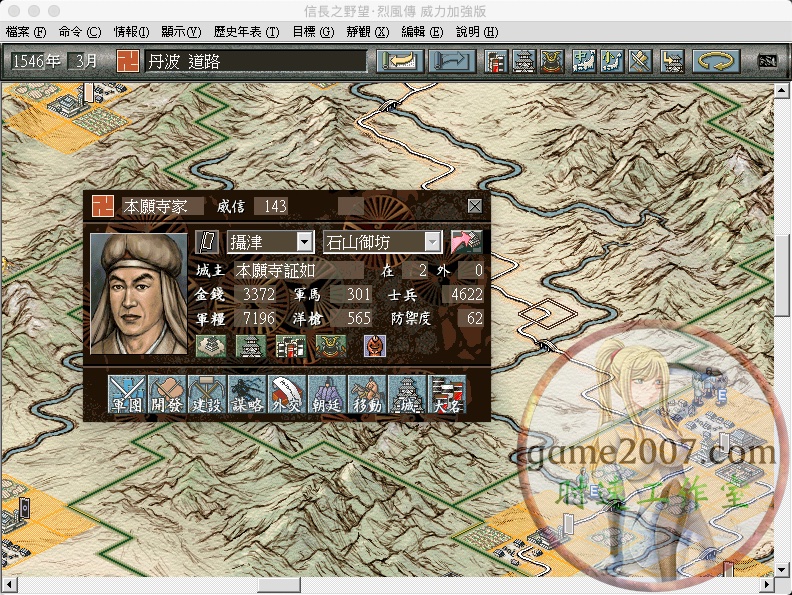Open the 開發 (development) command
This screenshot has height=595, width=792.
(167, 394)
